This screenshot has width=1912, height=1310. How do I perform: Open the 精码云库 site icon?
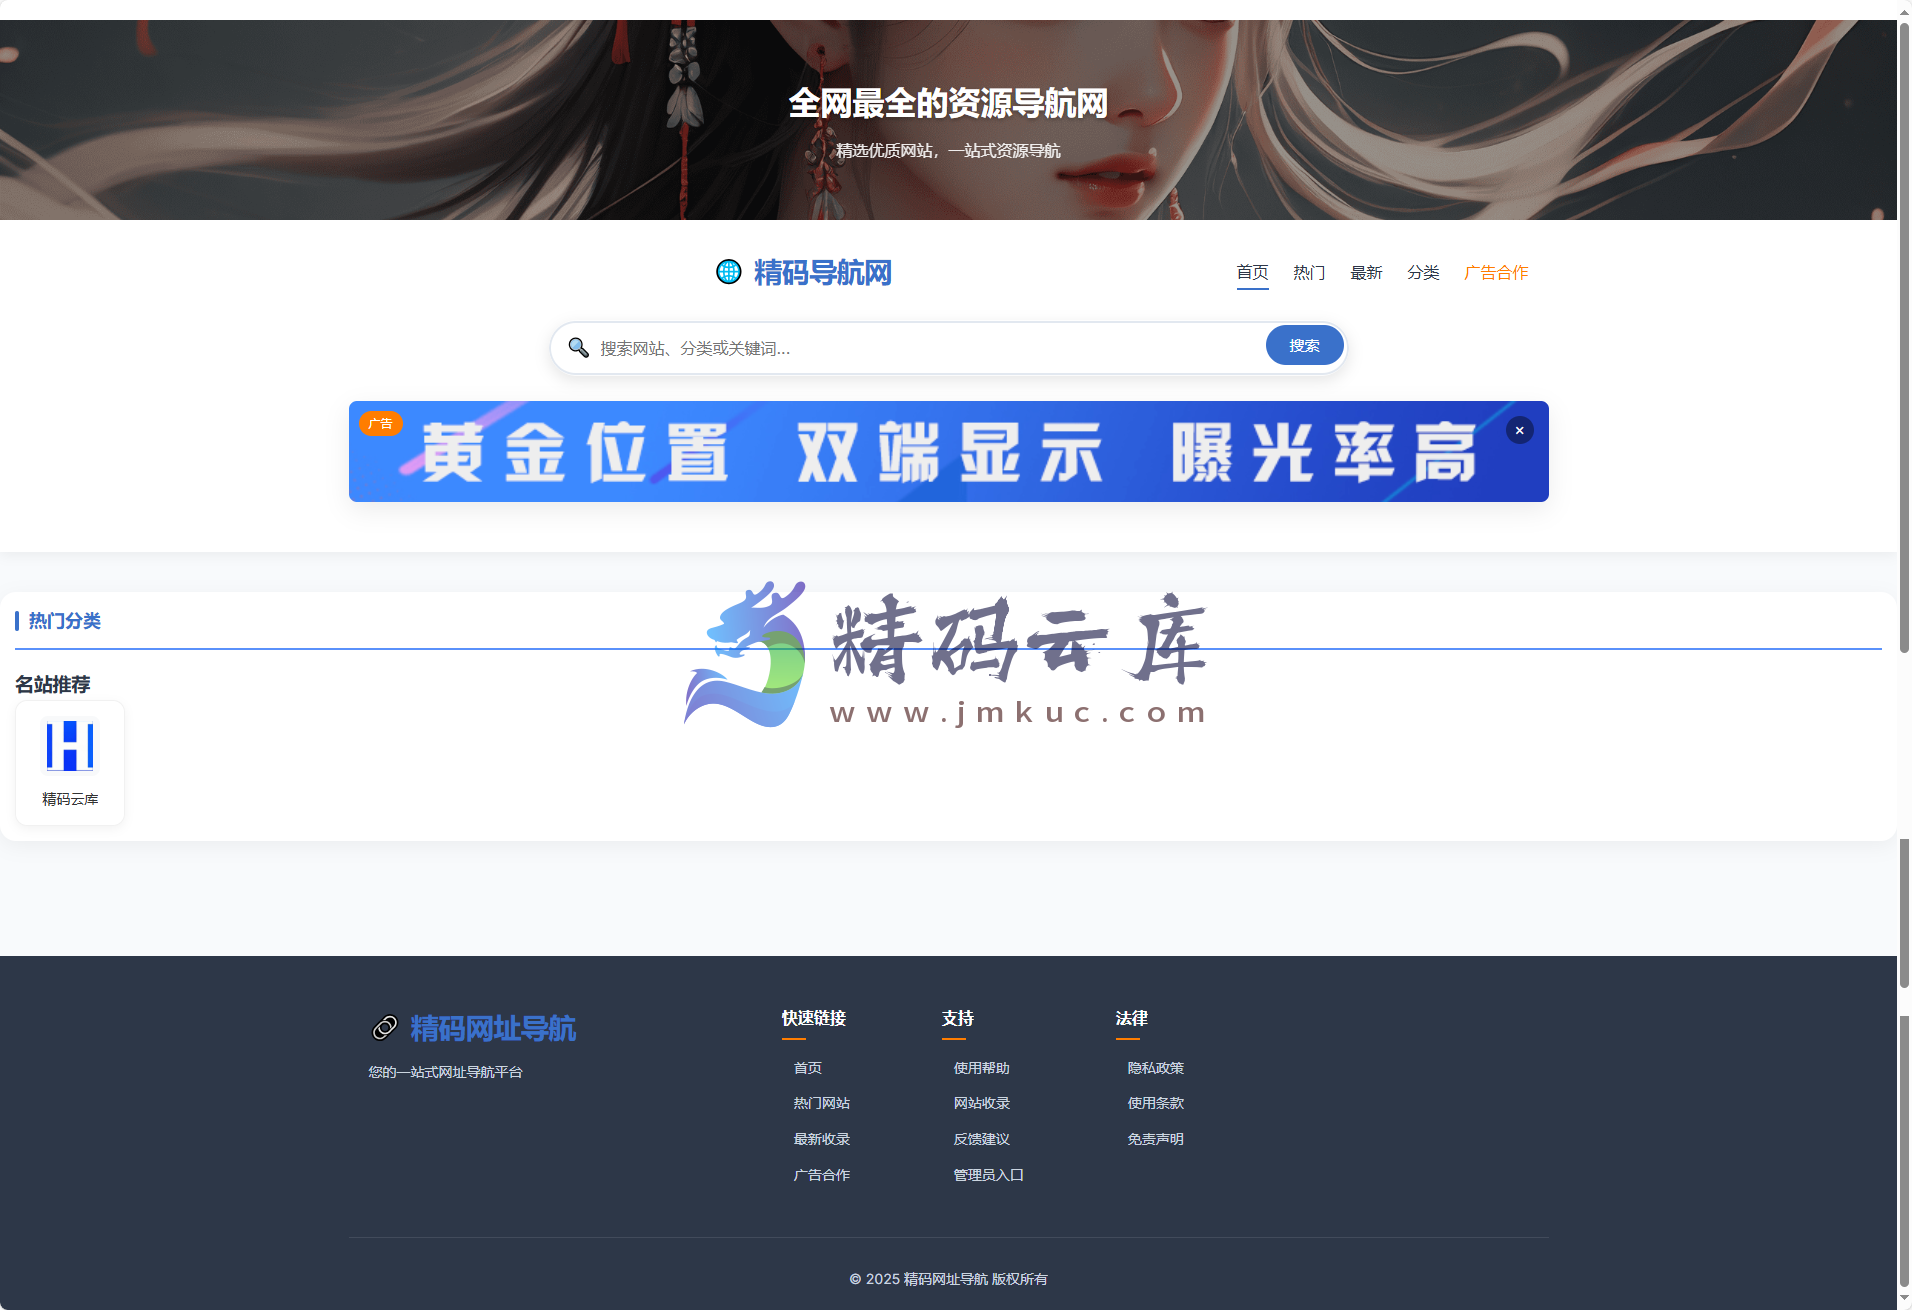[x=70, y=746]
